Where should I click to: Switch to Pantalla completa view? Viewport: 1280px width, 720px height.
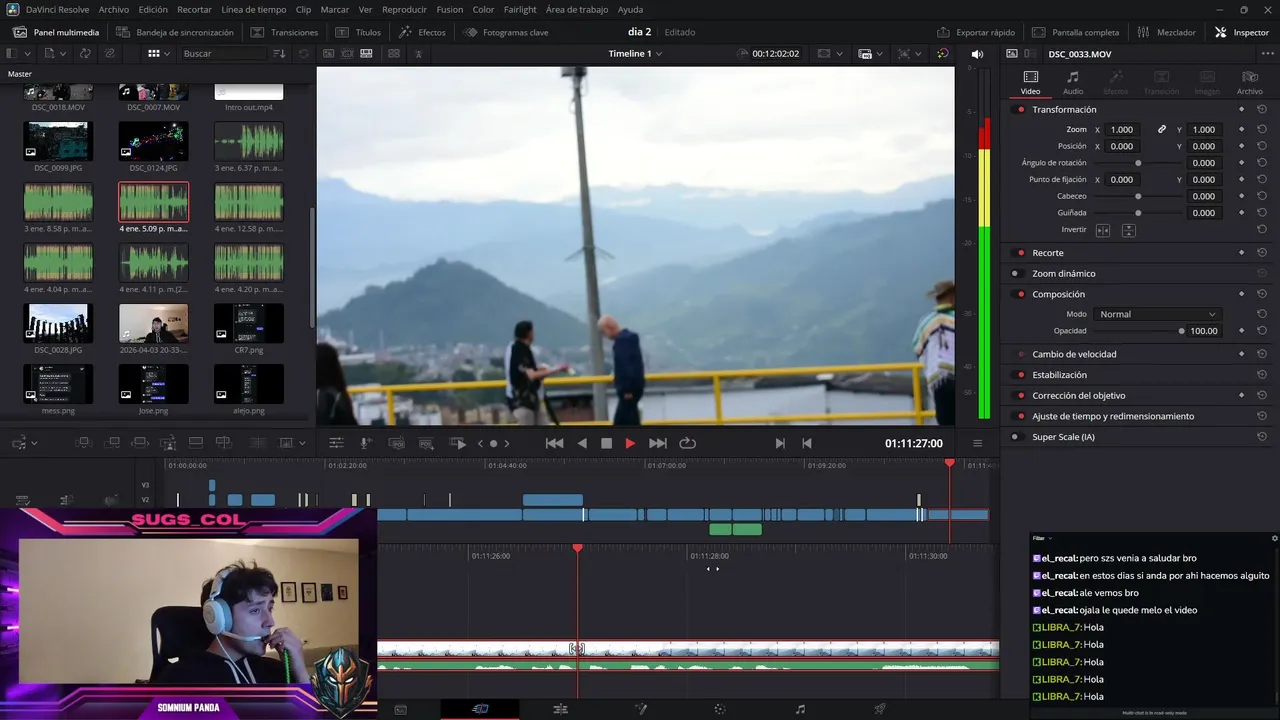pos(1075,32)
